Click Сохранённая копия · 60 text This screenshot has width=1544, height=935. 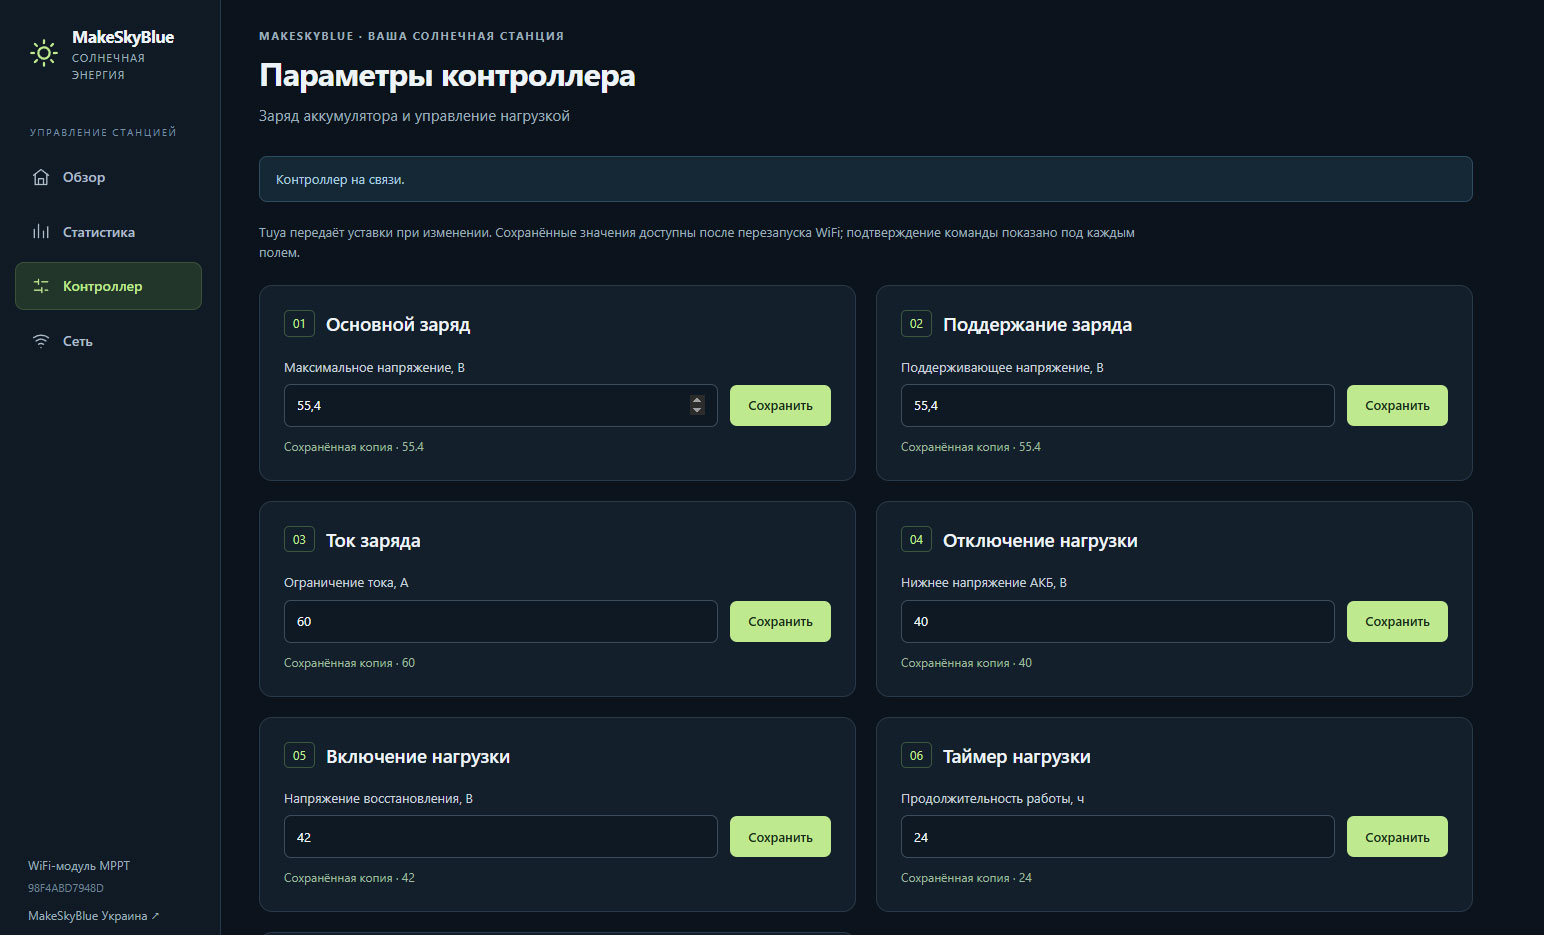click(349, 663)
